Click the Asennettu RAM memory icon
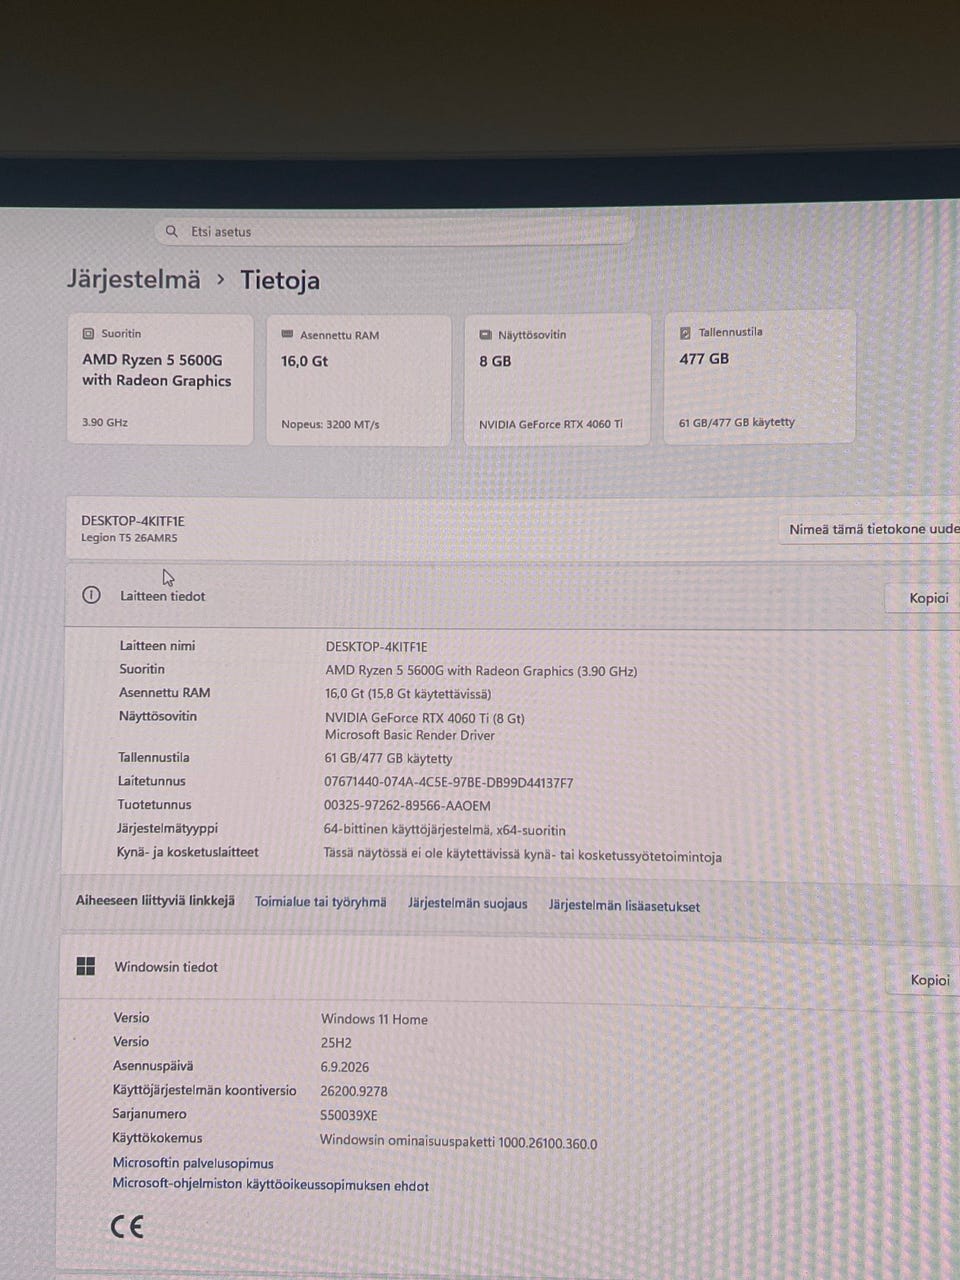The width and height of the screenshot is (960, 1280). [287, 335]
